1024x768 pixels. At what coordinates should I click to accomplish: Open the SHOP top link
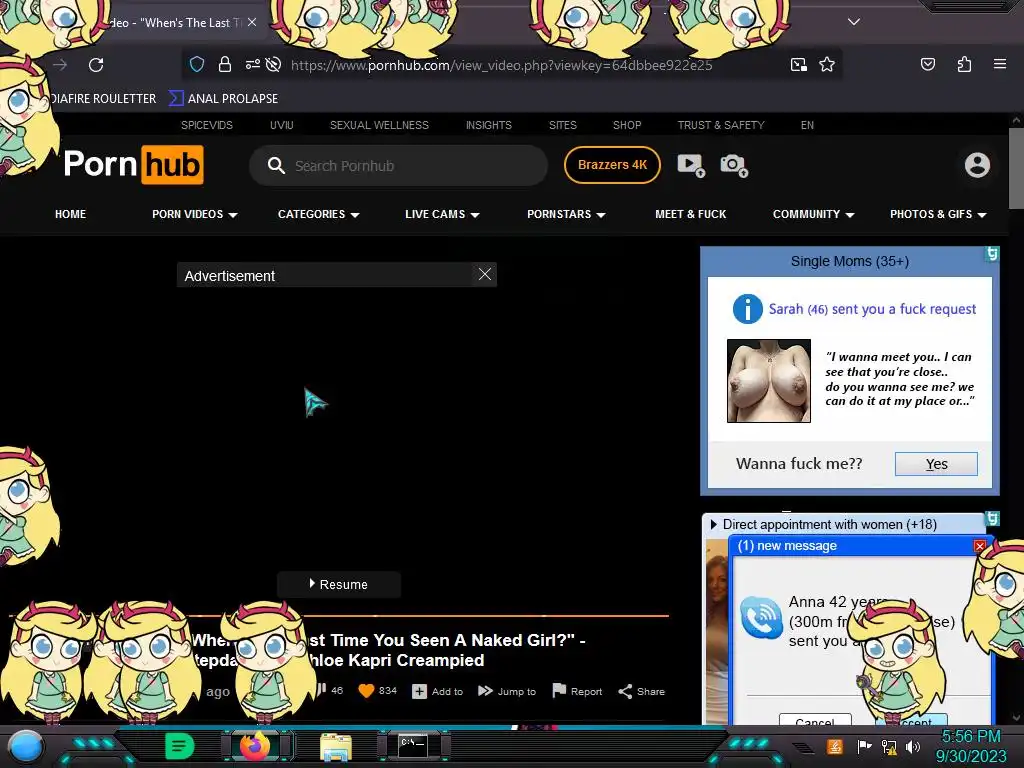pos(627,125)
